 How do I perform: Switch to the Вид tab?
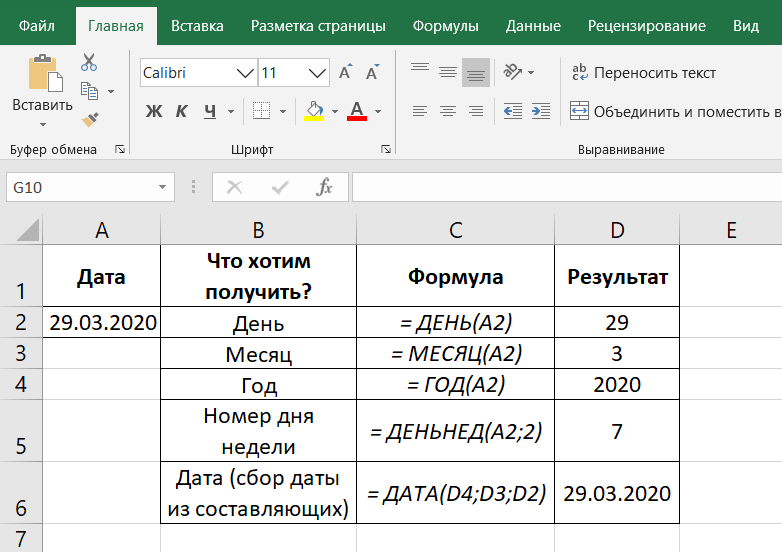click(x=746, y=26)
